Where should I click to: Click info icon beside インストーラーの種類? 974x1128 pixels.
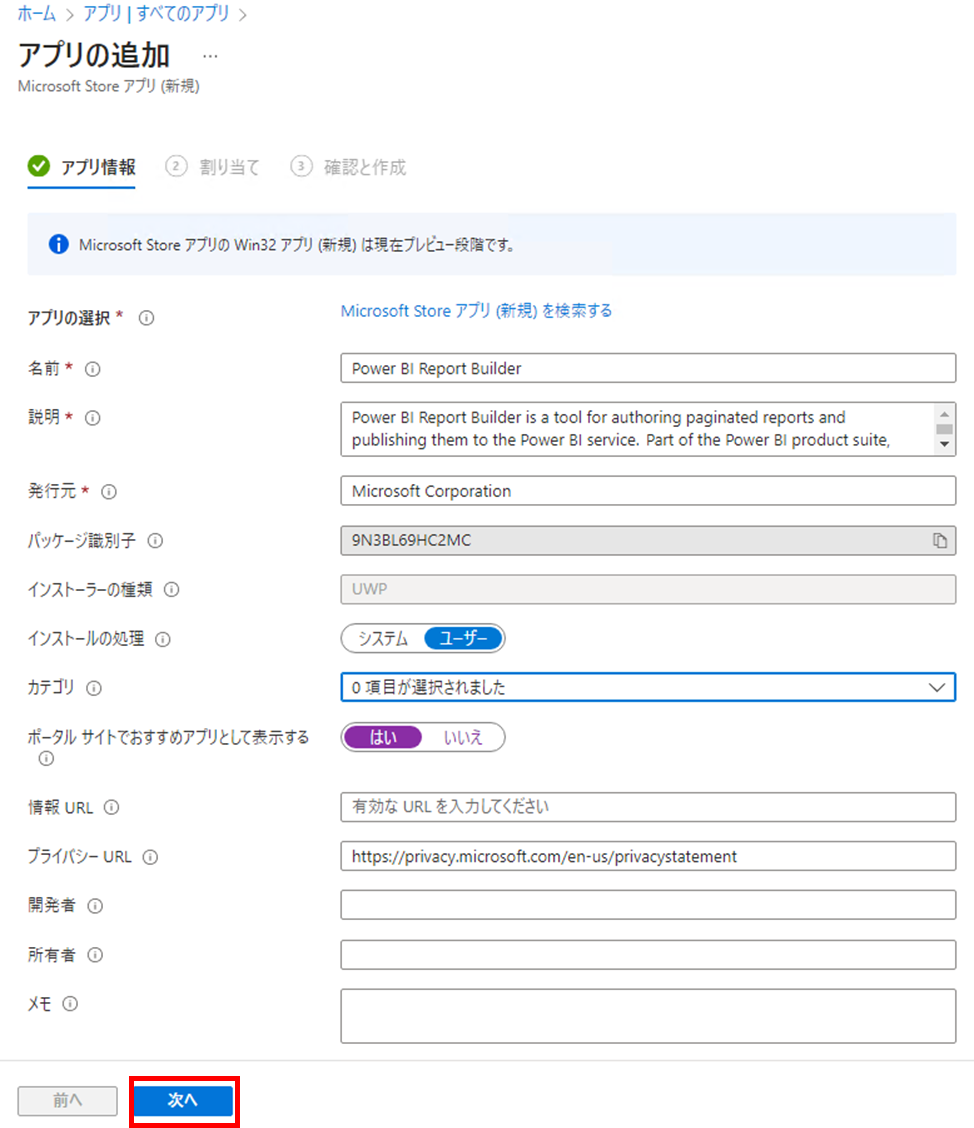click(171, 590)
